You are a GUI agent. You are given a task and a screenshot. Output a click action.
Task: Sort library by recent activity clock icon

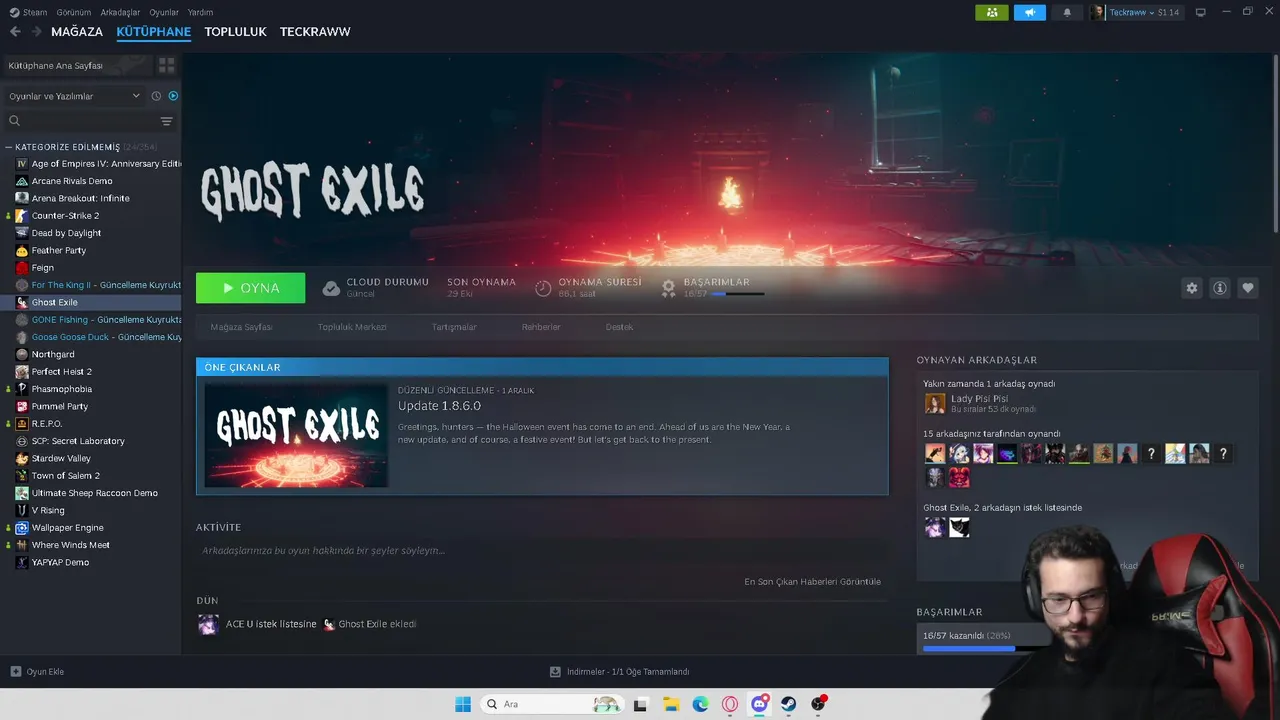tap(156, 96)
